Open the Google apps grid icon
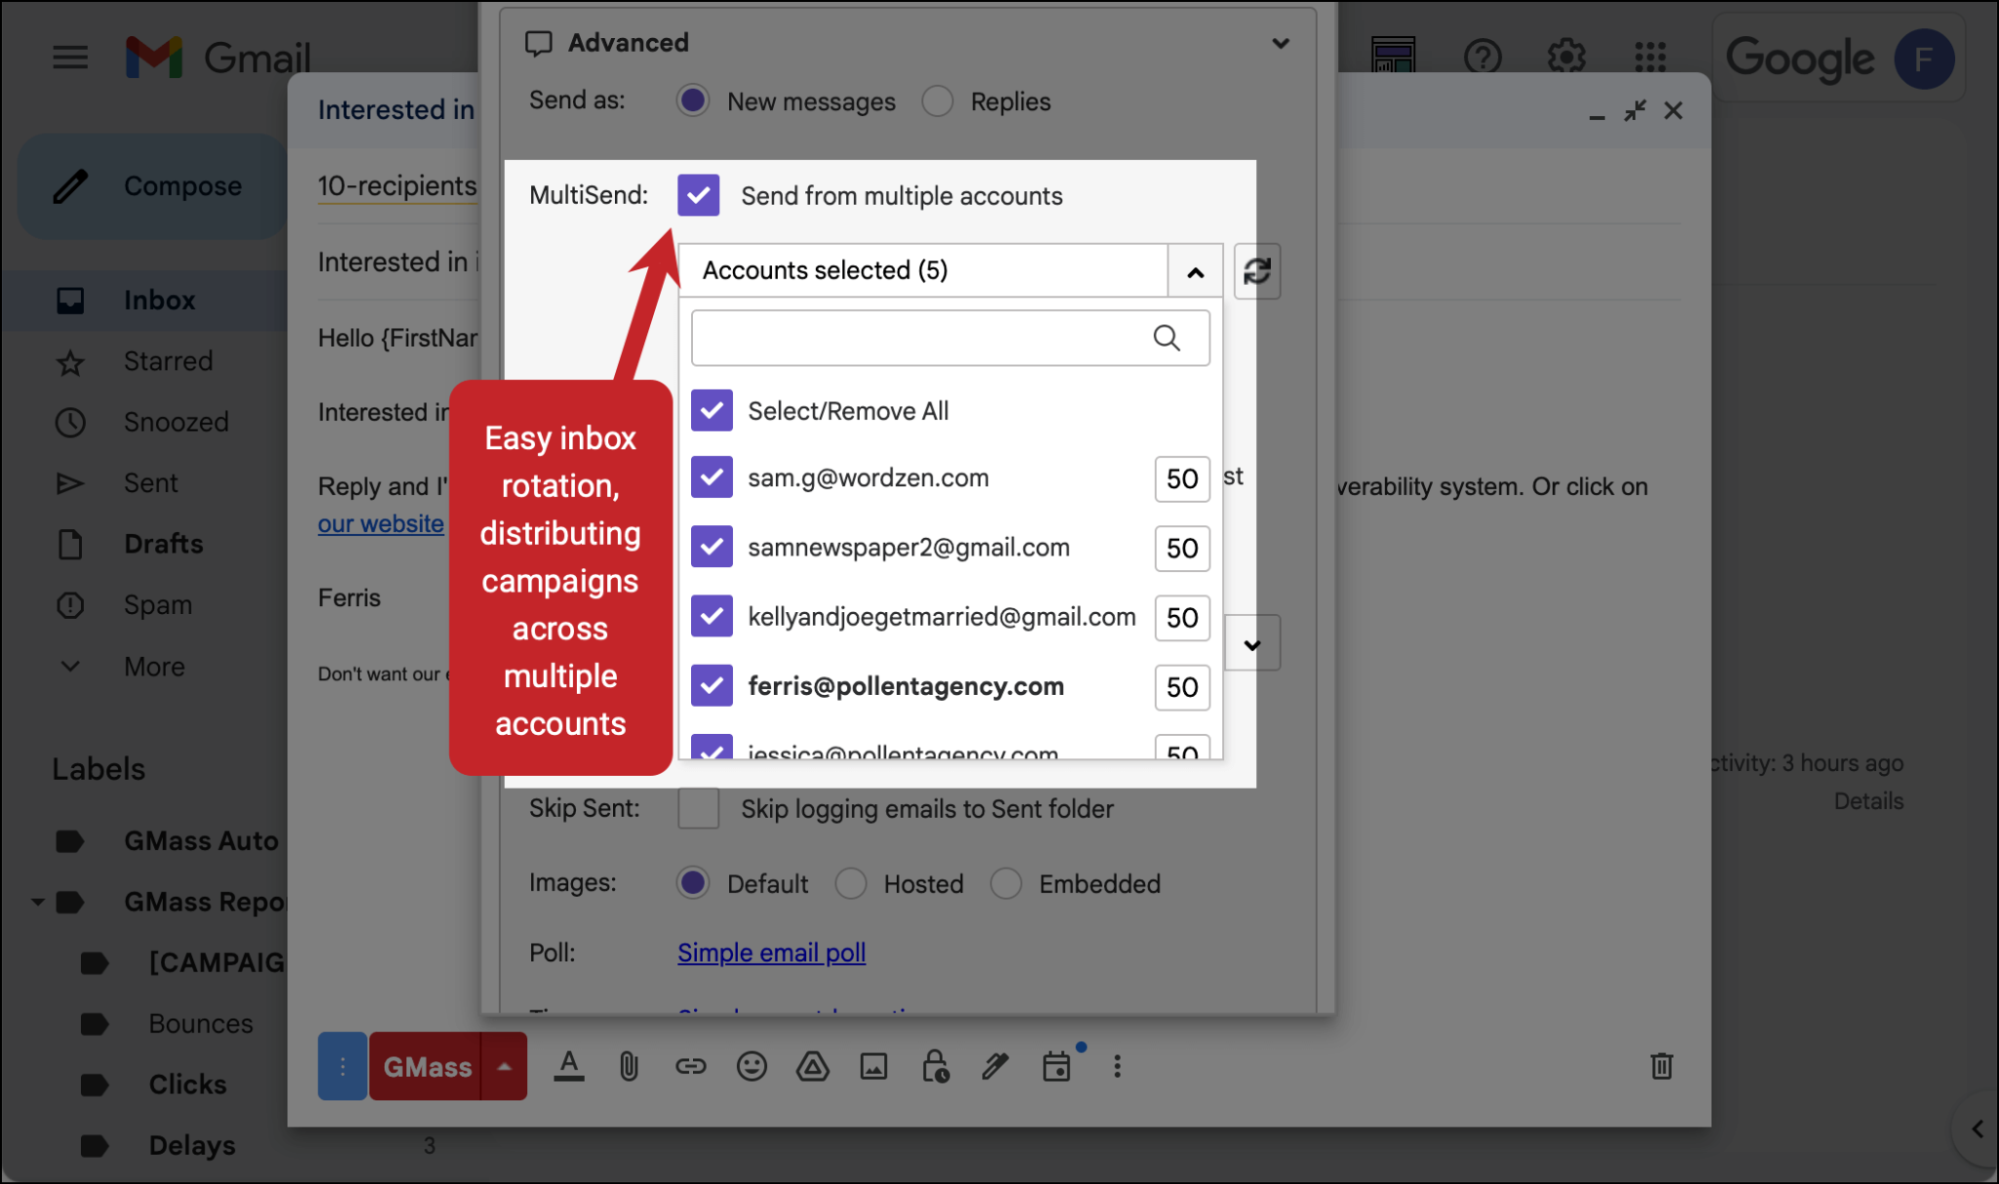The height and width of the screenshot is (1184, 1999). [x=1650, y=56]
